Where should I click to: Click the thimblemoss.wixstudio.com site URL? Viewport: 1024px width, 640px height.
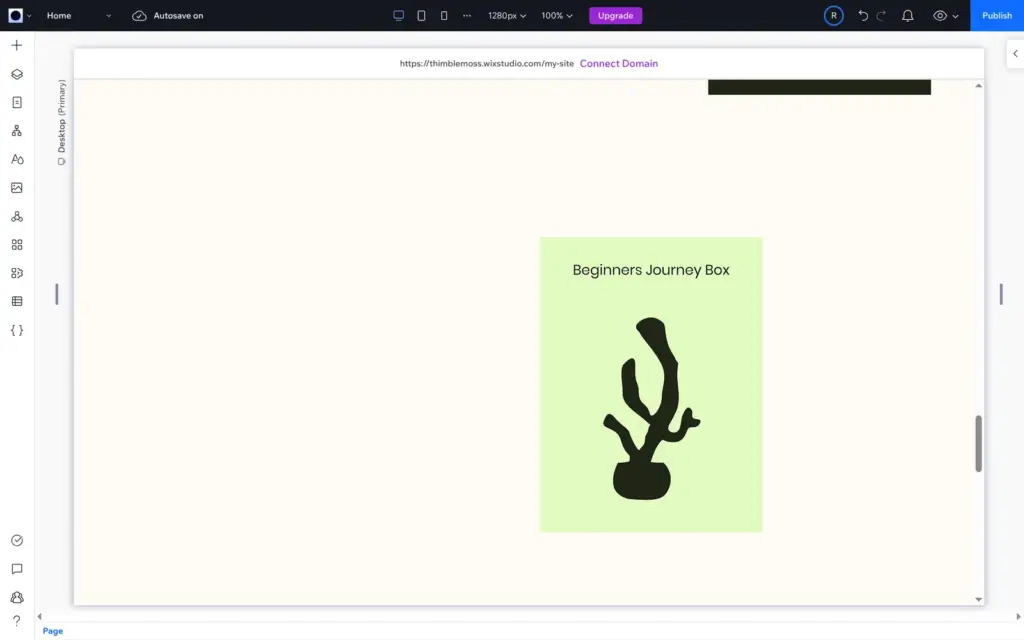tap(487, 63)
